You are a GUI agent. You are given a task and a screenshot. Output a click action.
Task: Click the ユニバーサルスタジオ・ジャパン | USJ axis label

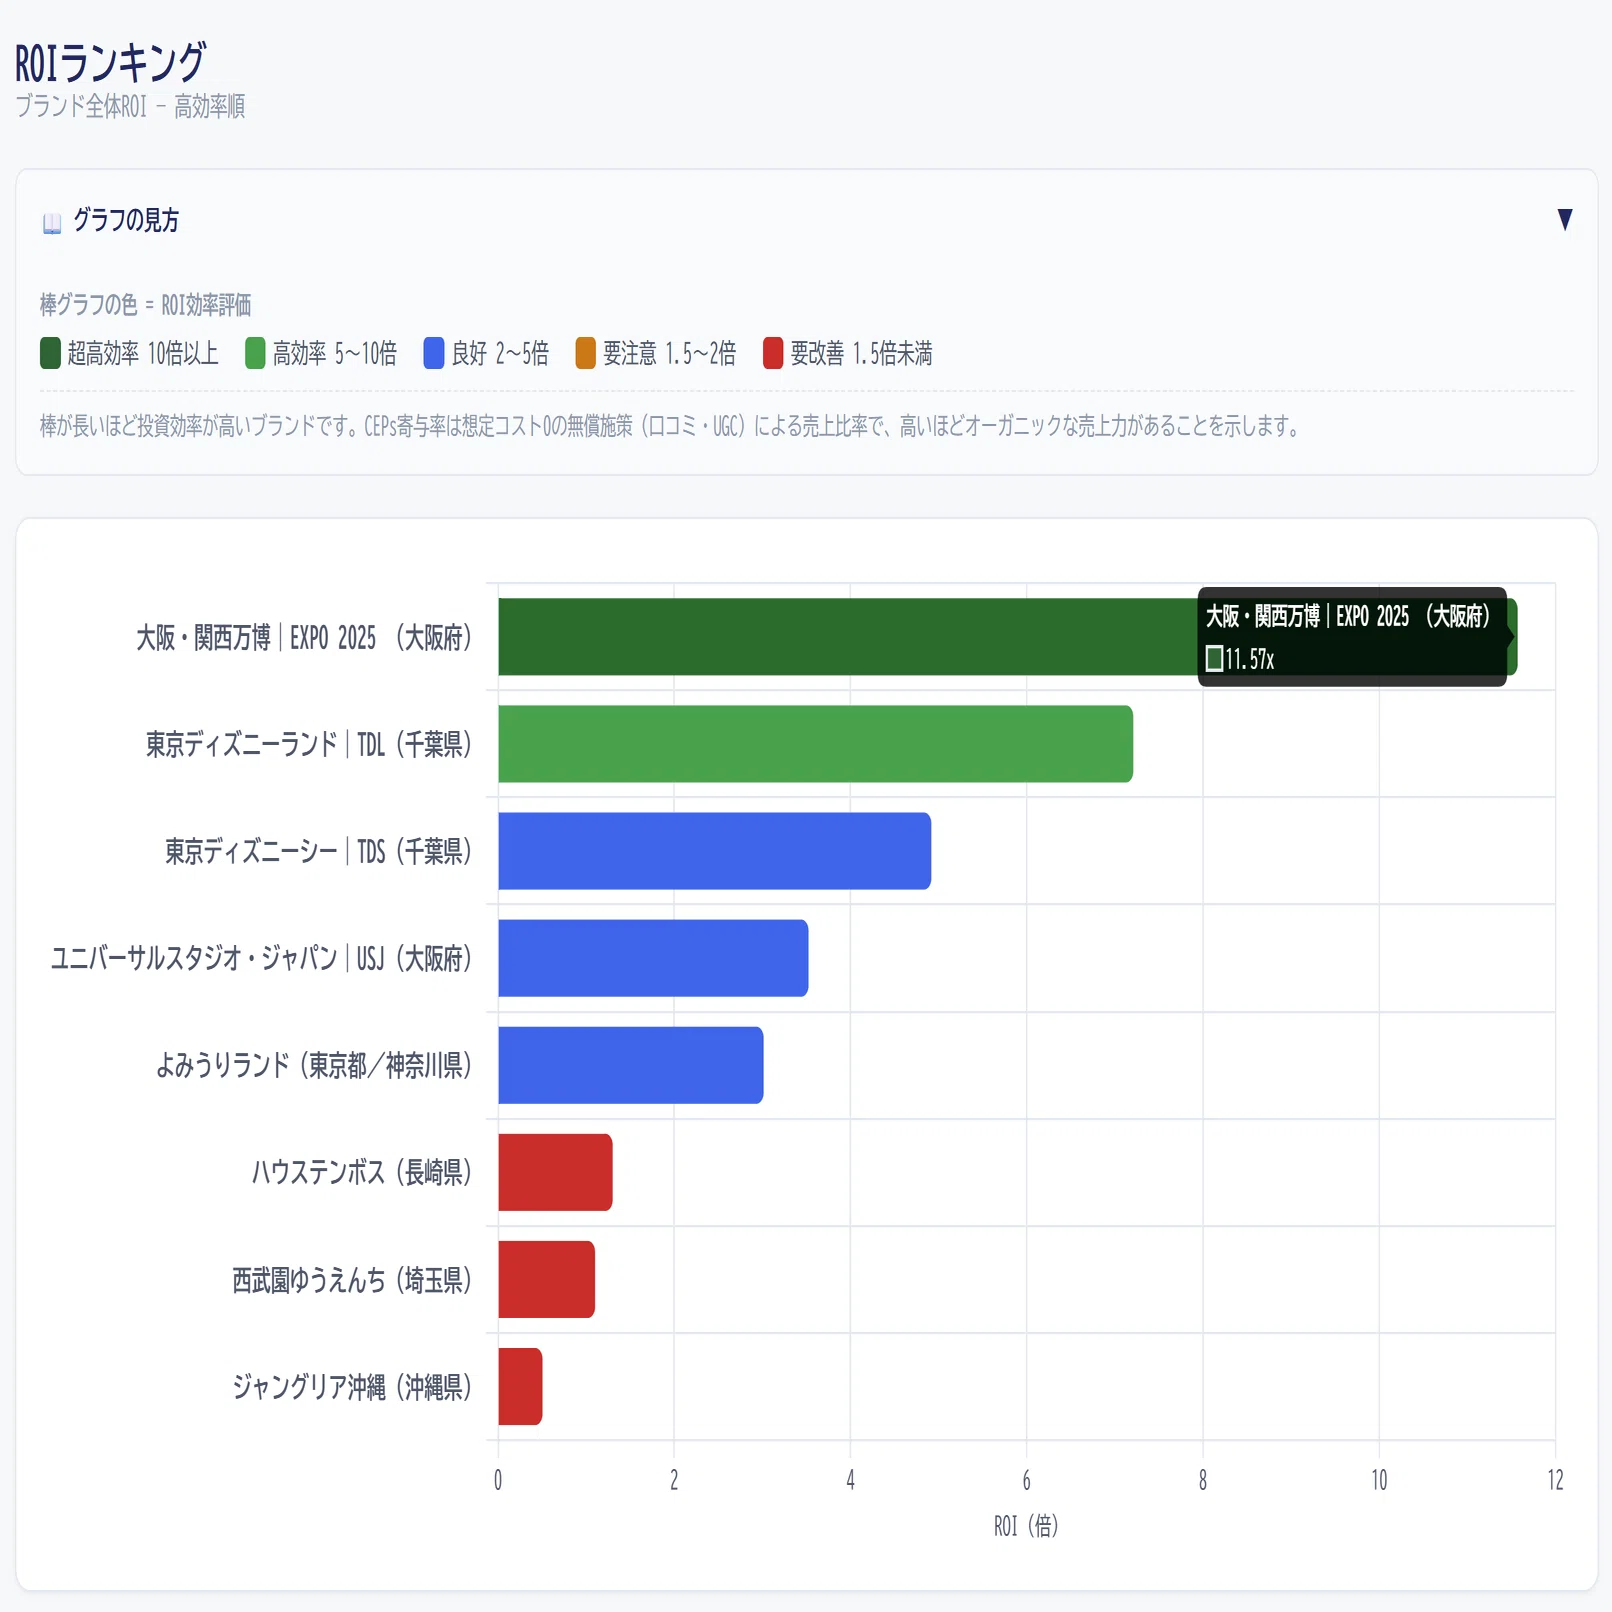pos(261,959)
